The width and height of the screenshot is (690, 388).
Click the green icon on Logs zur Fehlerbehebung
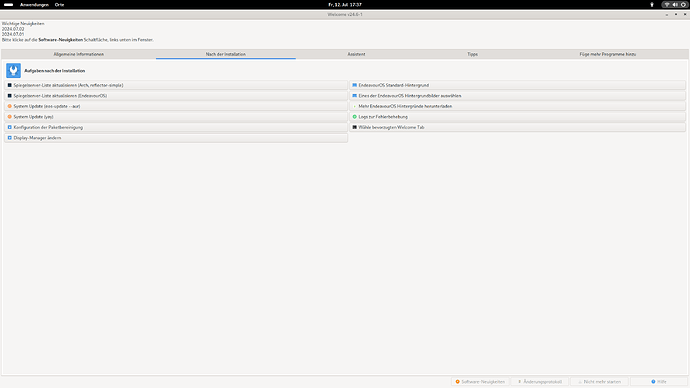pyautogui.click(x=355, y=117)
